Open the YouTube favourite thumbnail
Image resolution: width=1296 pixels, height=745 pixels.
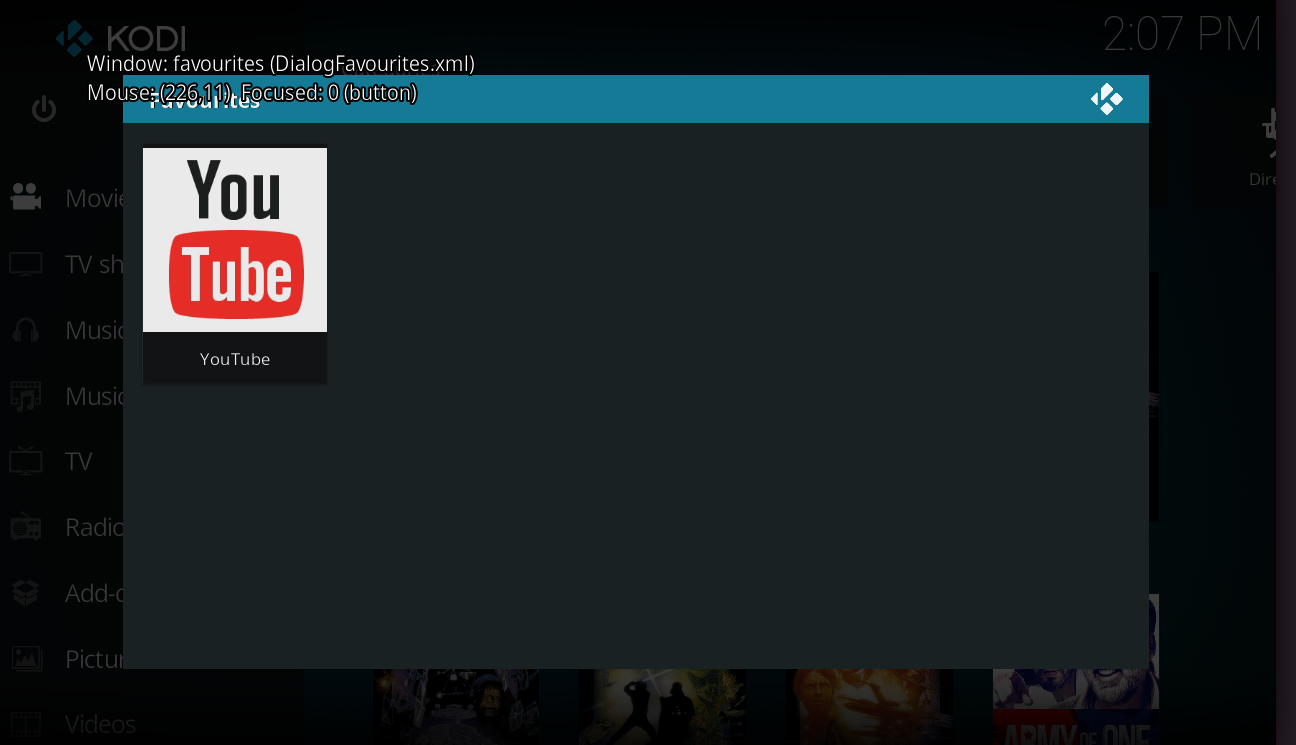pos(235,240)
